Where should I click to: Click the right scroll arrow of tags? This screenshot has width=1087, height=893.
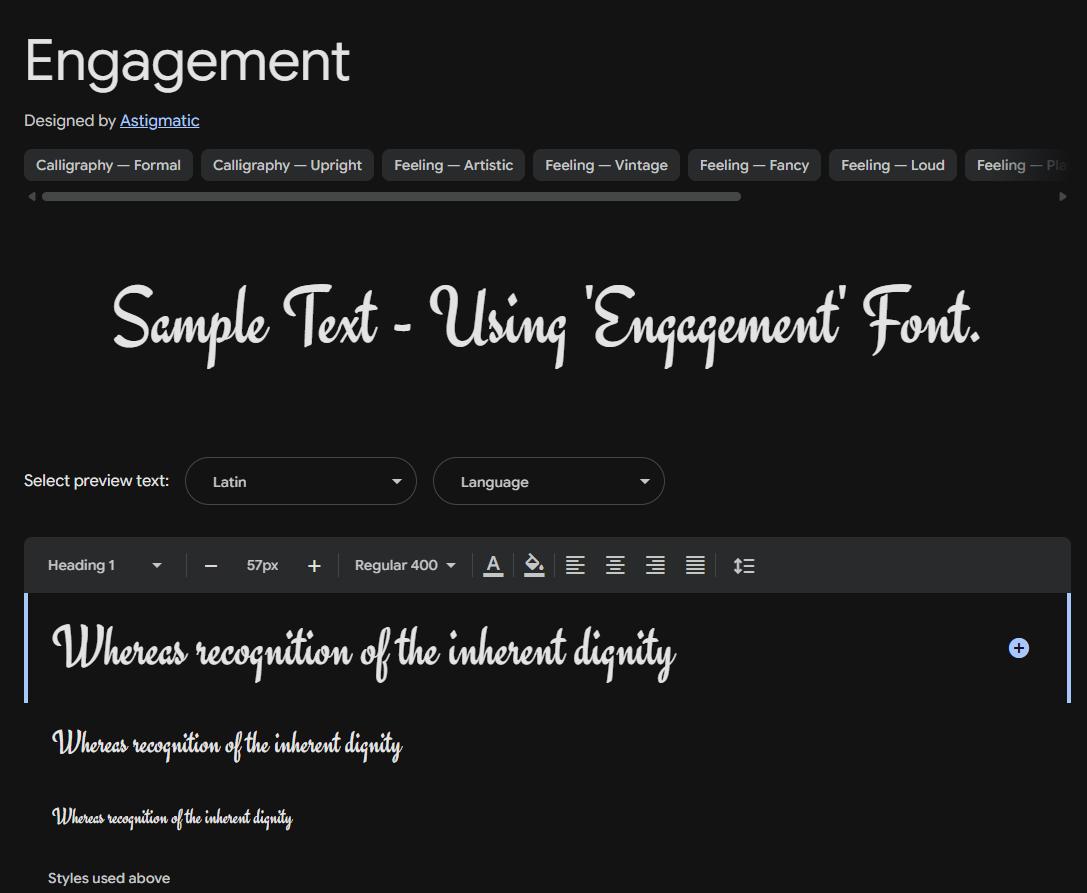coord(1063,197)
